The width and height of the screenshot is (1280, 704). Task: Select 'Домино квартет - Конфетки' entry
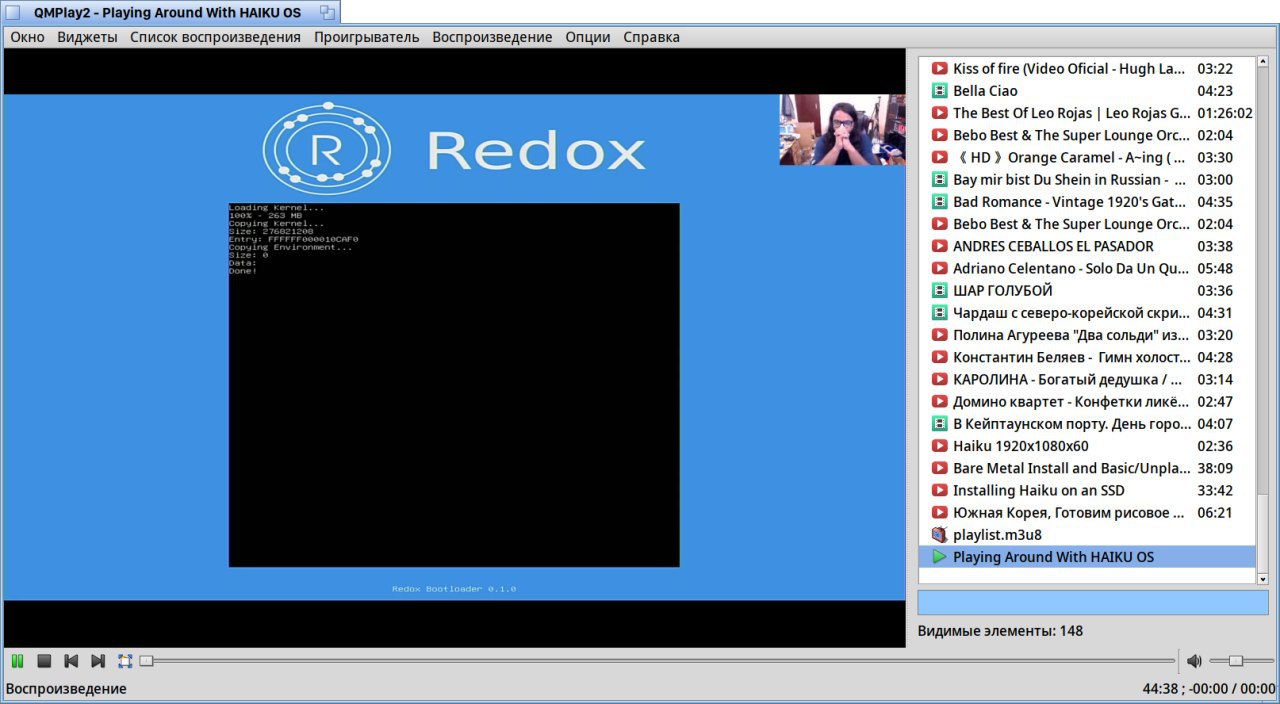(x=1087, y=402)
